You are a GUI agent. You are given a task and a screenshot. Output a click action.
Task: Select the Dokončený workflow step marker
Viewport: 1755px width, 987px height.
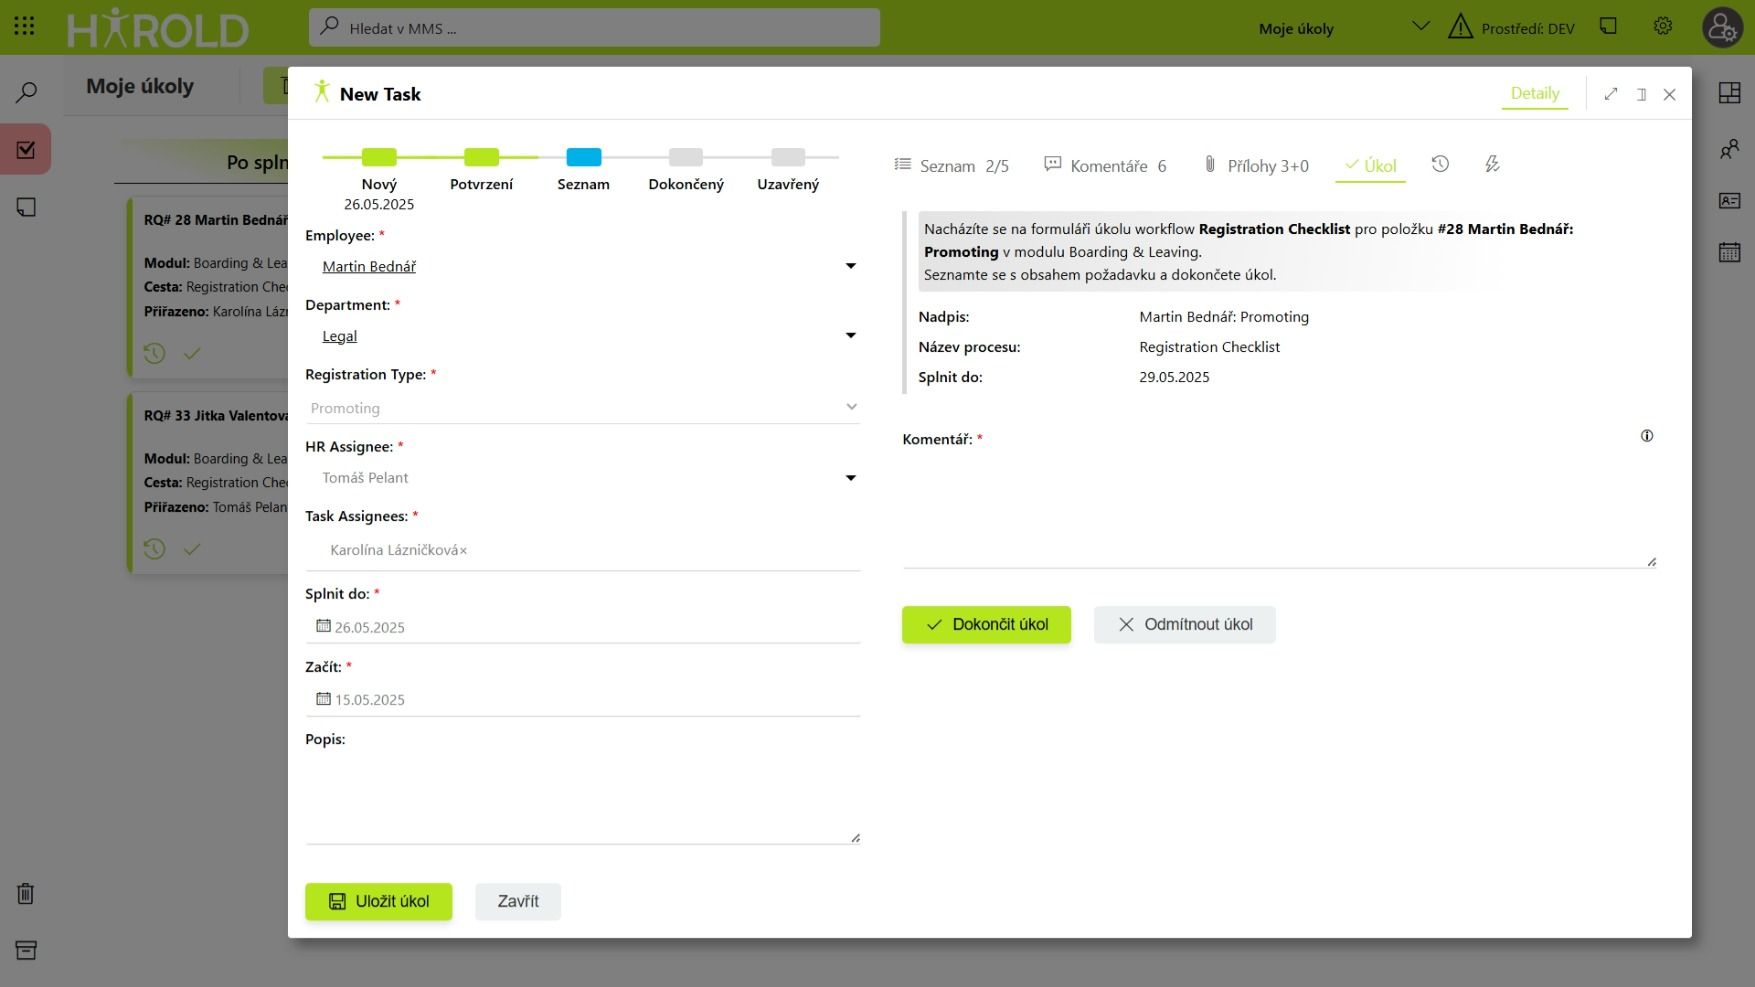tap(685, 158)
